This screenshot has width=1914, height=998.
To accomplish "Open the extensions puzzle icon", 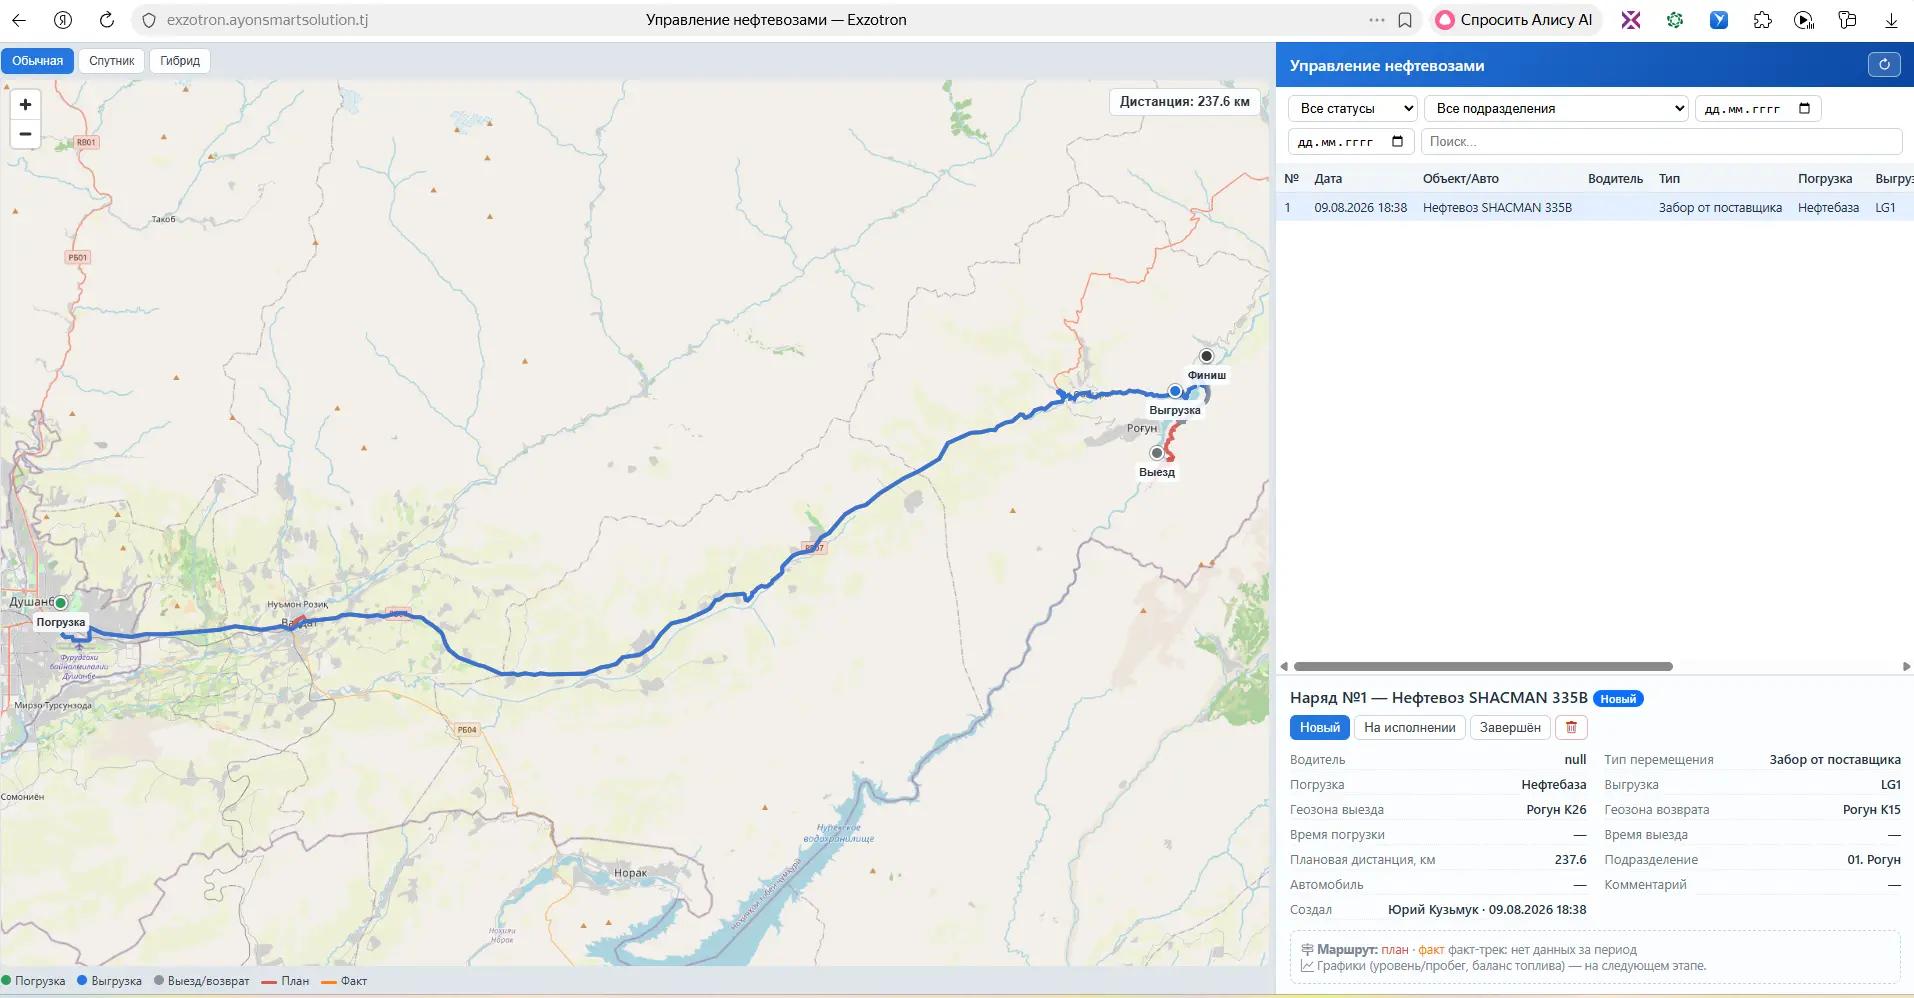I will [x=1762, y=20].
